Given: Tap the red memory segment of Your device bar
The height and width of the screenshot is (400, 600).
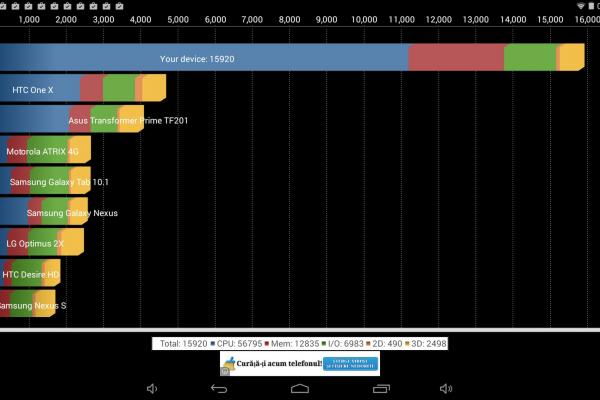Looking at the screenshot, I should 456,57.
